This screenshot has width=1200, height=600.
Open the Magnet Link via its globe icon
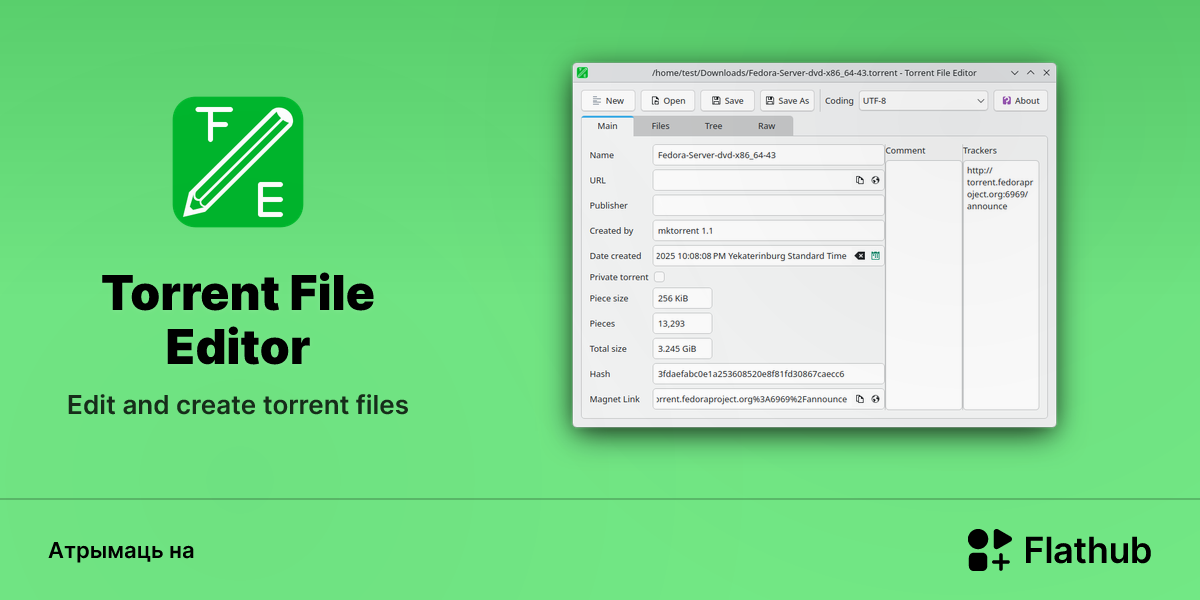pyautogui.click(x=875, y=399)
